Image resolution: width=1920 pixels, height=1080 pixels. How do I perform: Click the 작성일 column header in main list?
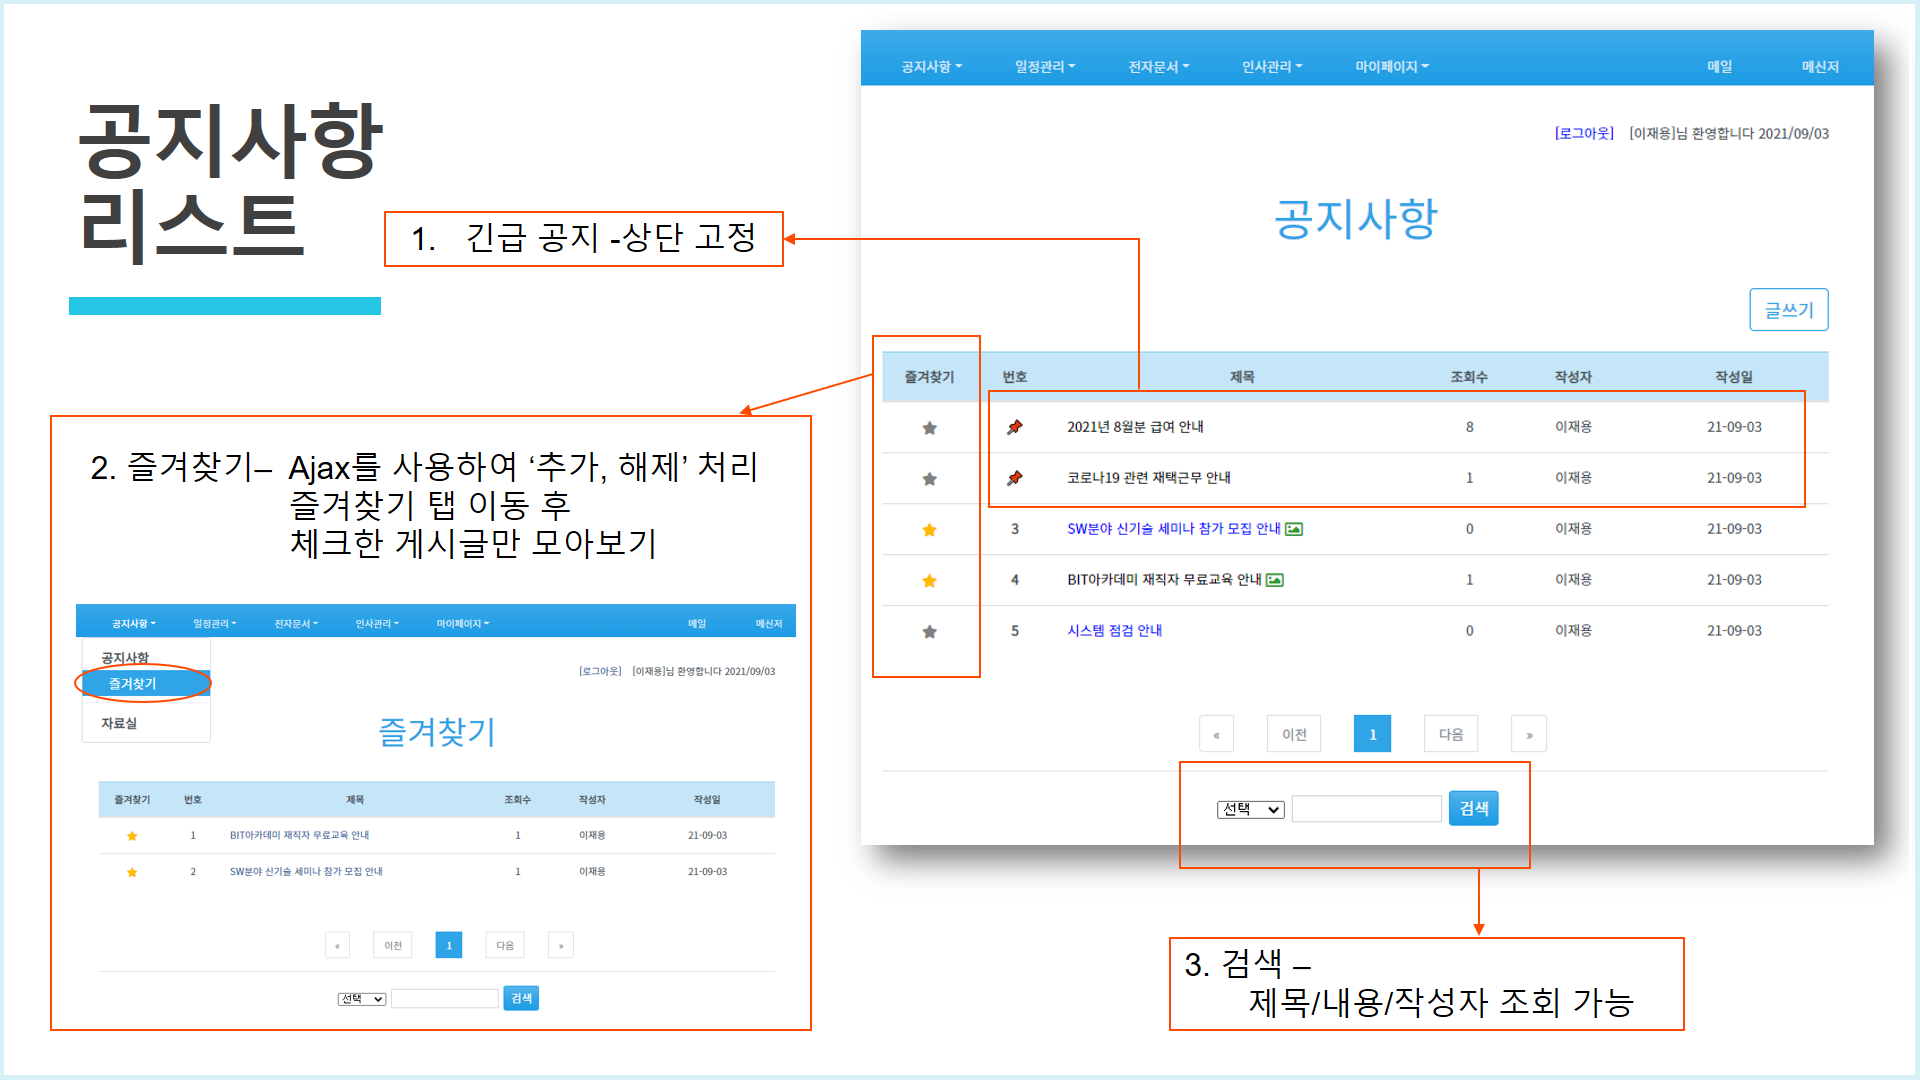[x=1734, y=377]
